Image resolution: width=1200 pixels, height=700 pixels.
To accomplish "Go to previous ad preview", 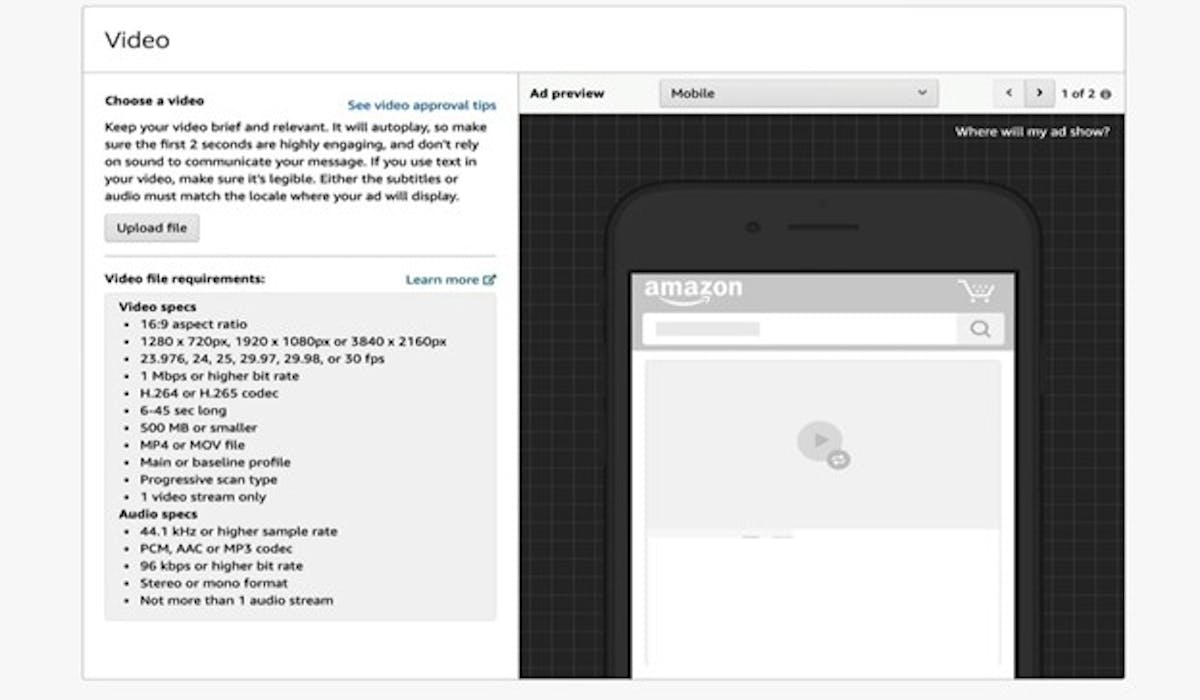I will [x=1008, y=93].
